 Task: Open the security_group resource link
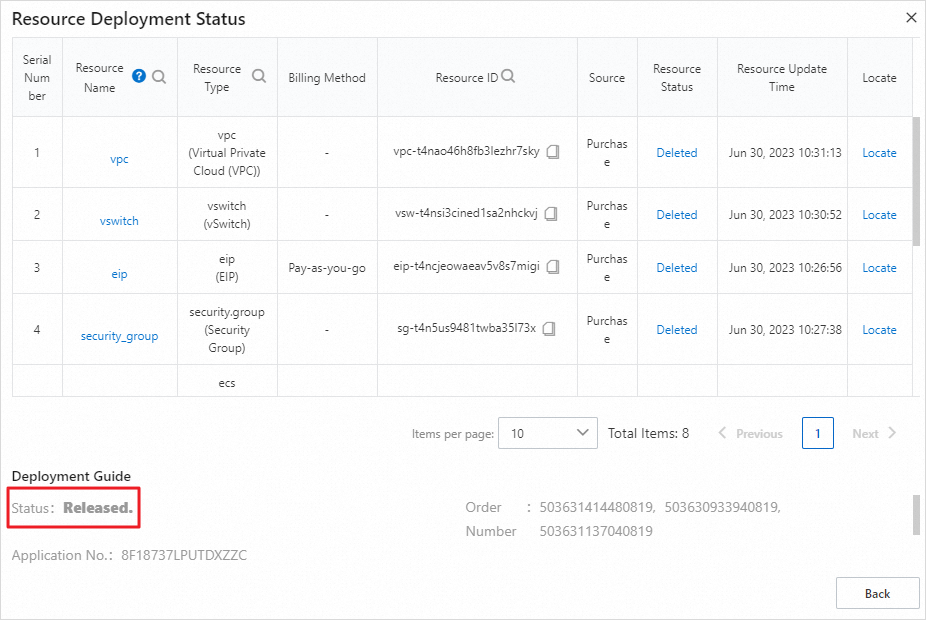(x=119, y=336)
